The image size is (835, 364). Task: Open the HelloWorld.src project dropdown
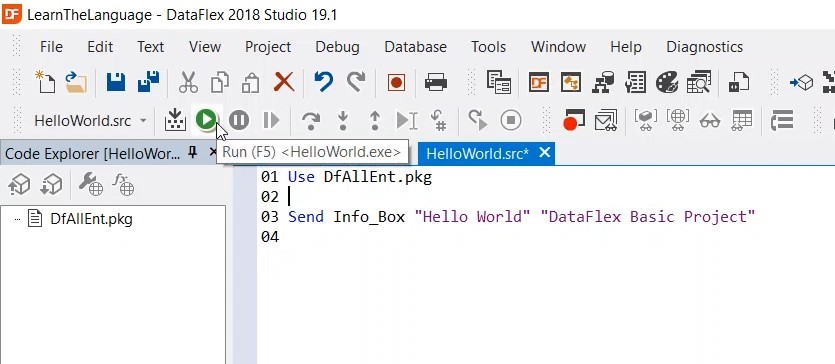click(89, 121)
